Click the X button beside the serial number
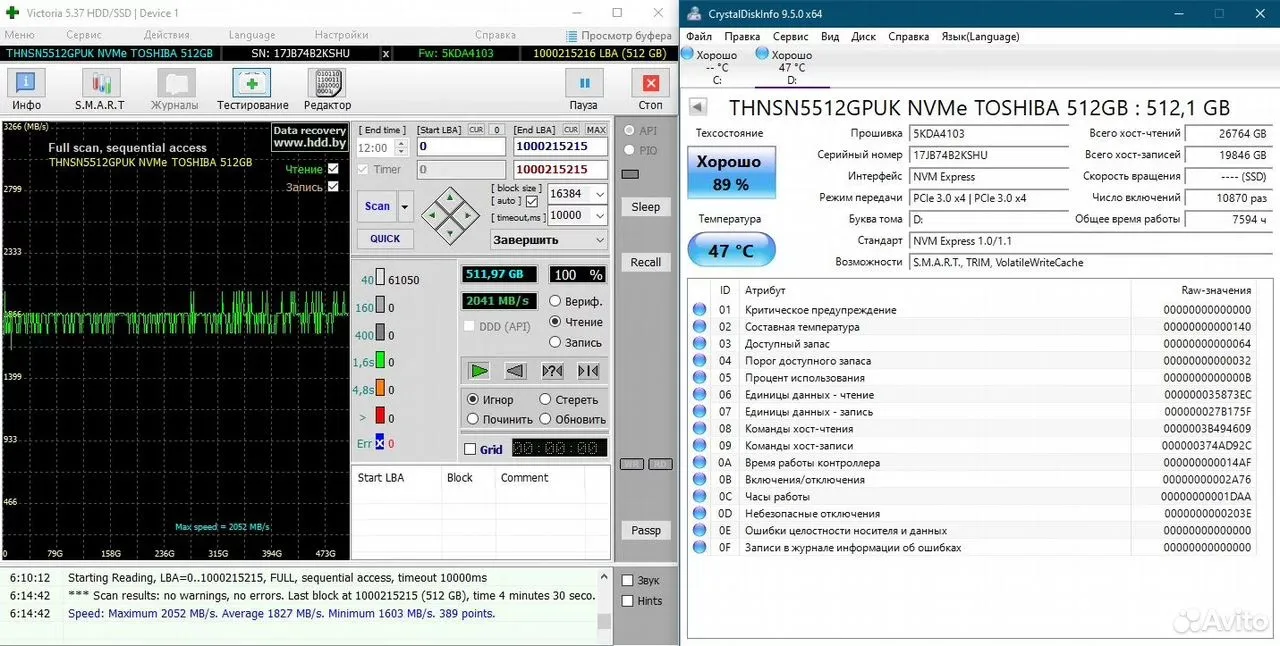 click(386, 54)
